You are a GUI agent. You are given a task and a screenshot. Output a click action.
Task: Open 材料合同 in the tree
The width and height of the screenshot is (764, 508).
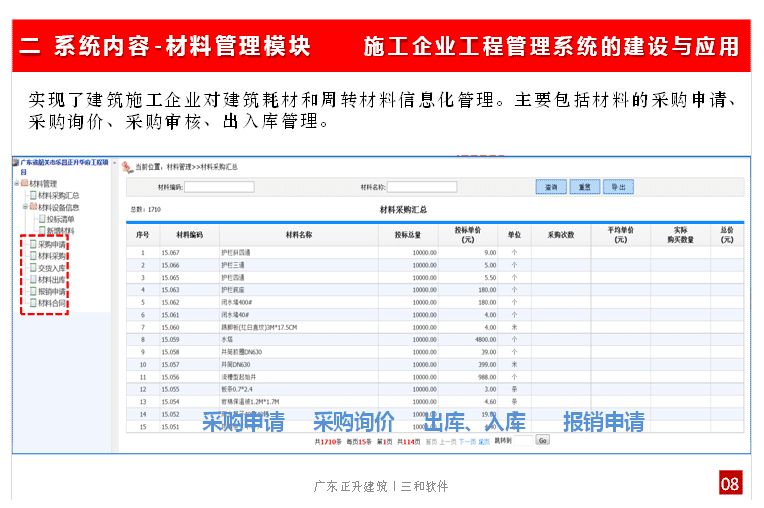[x=52, y=303]
